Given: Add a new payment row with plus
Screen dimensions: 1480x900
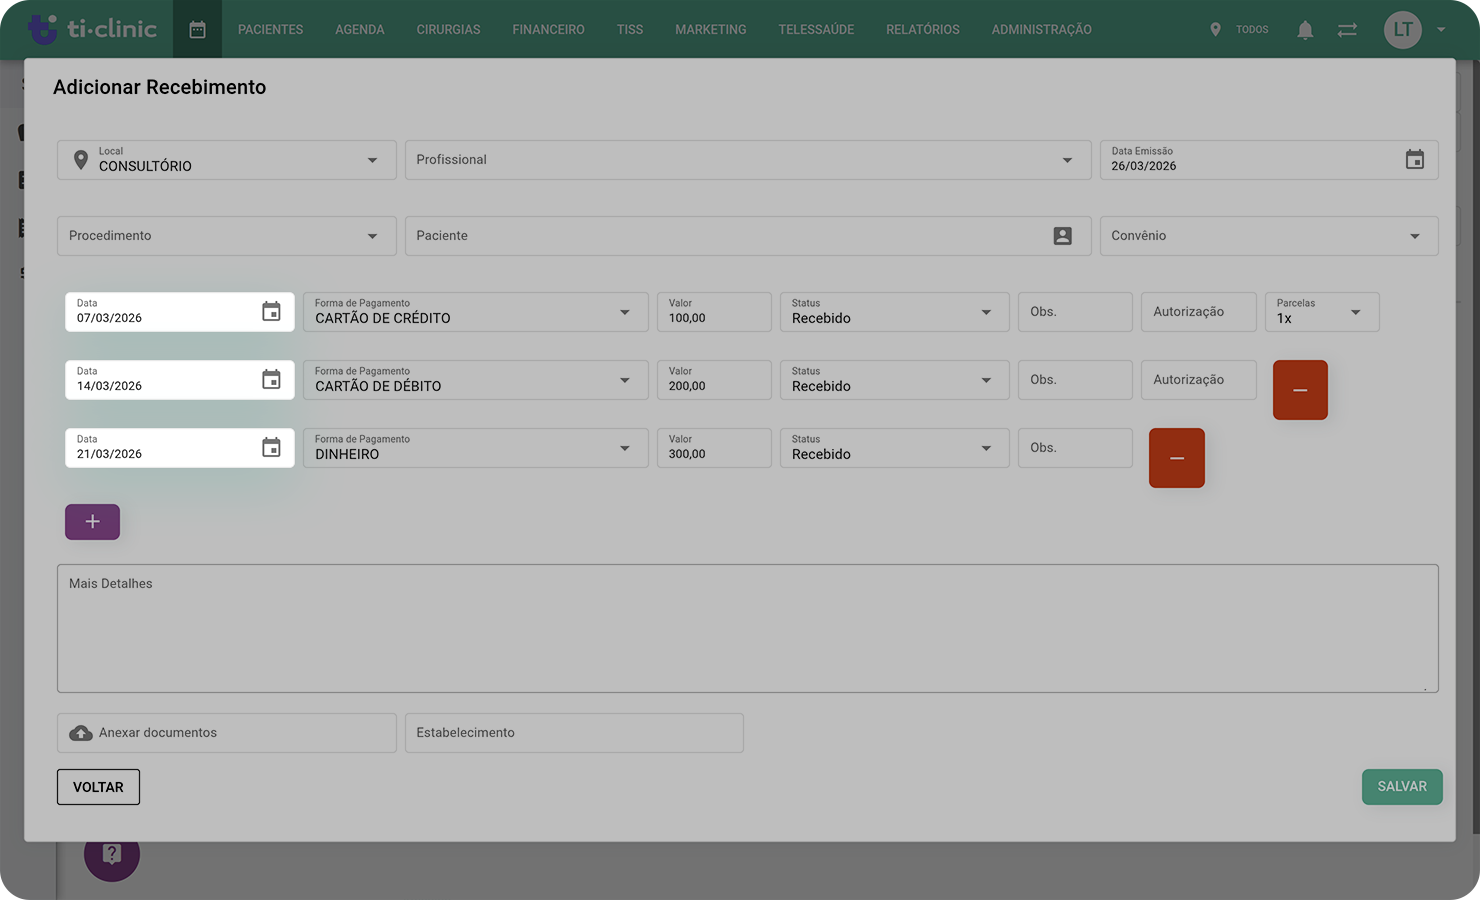Looking at the screenshot, I should (x=92, y=522).
